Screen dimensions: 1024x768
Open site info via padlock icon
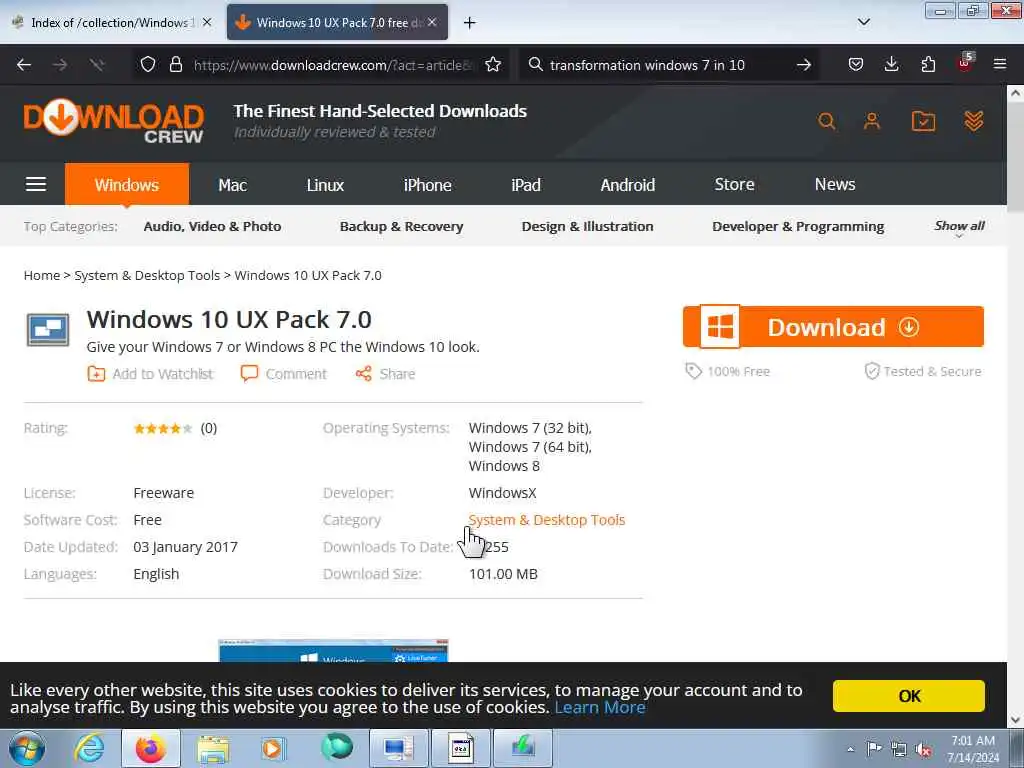(176, 65)
